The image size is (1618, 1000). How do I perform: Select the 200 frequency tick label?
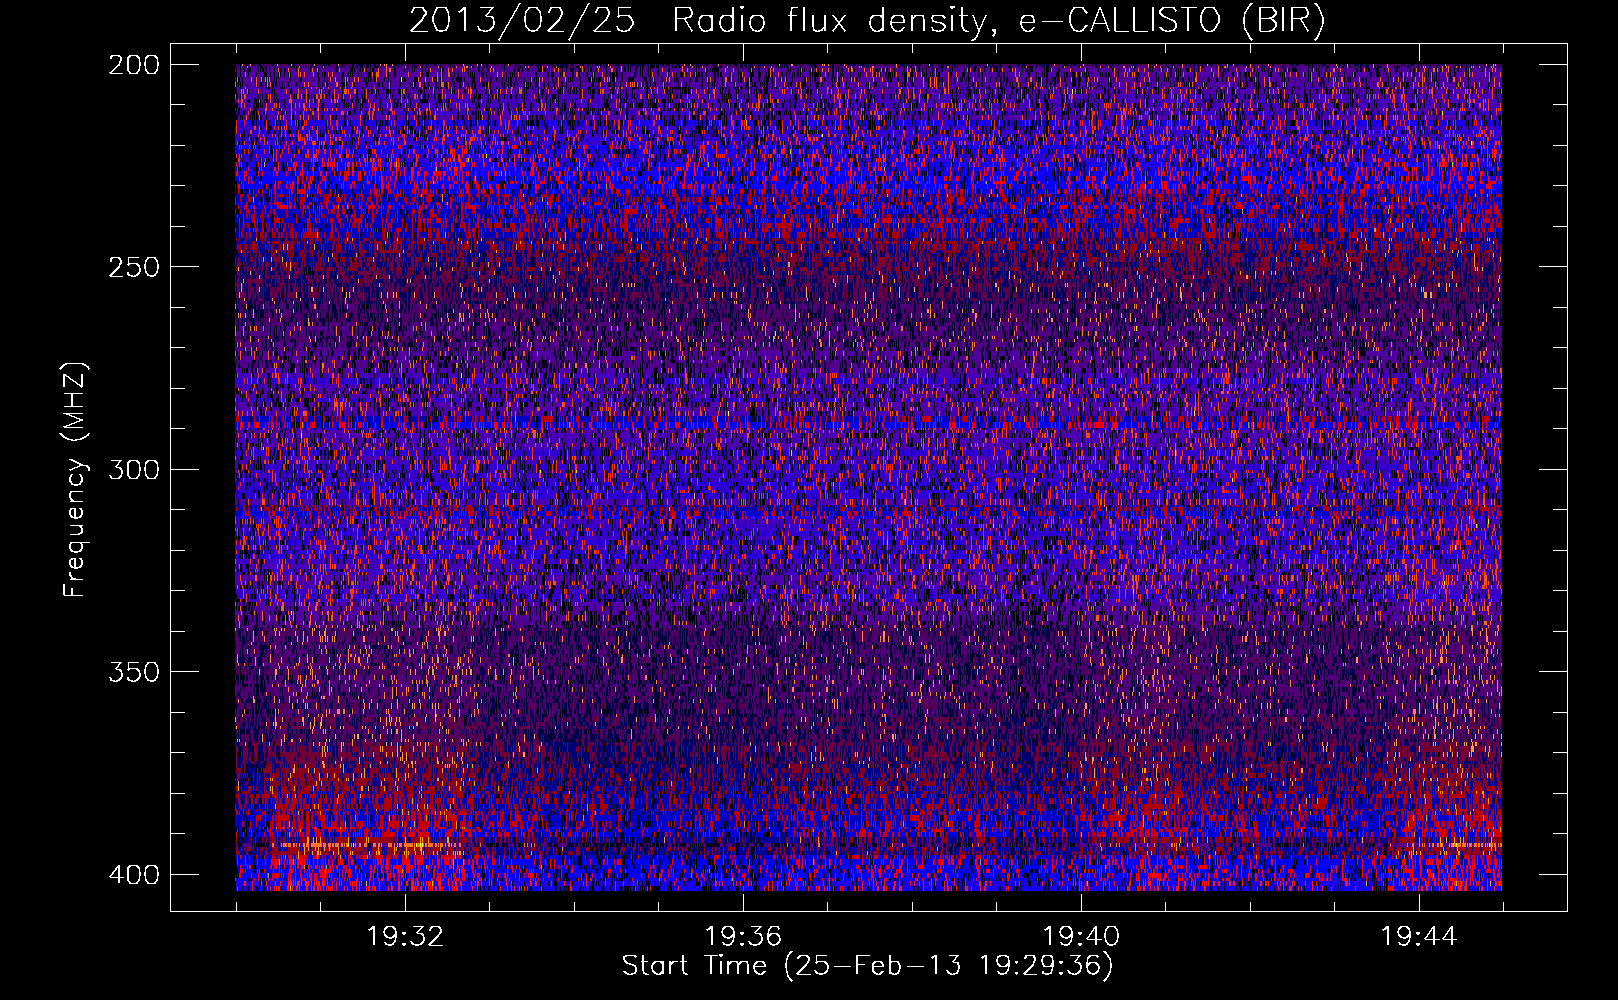point(133,65)
